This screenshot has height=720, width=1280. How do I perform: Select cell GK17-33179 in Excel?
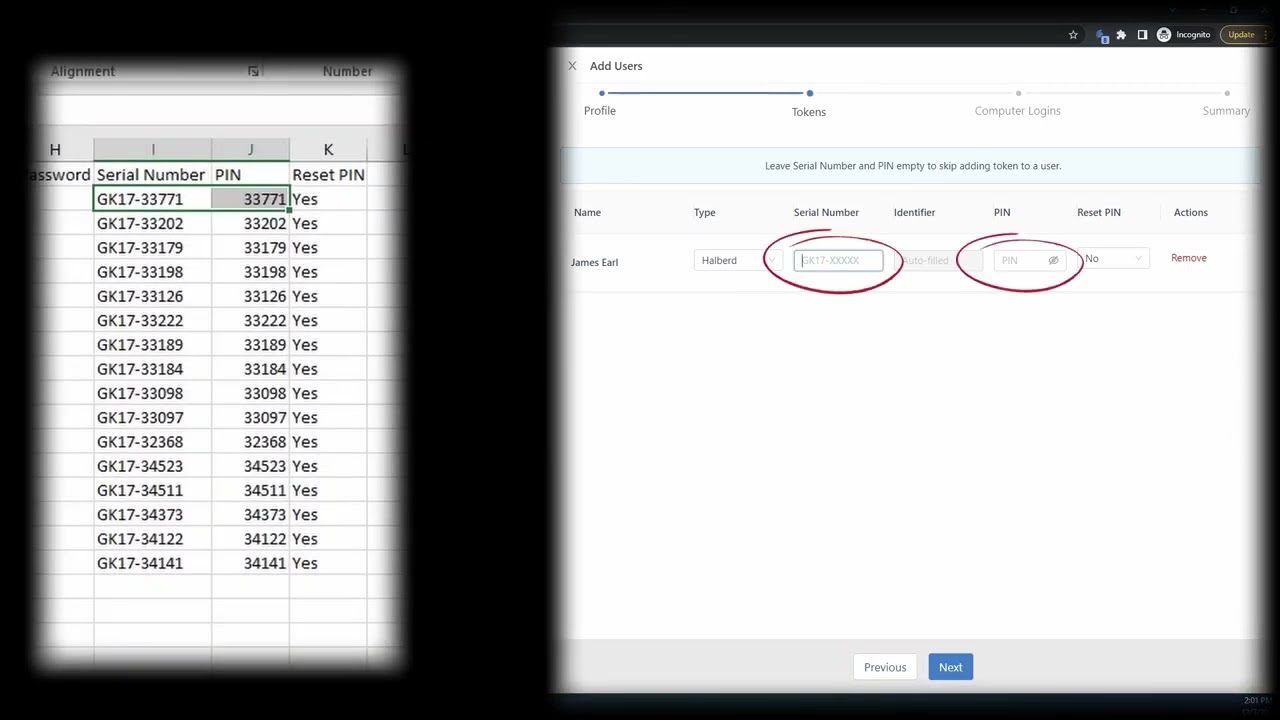pos(153,248)
